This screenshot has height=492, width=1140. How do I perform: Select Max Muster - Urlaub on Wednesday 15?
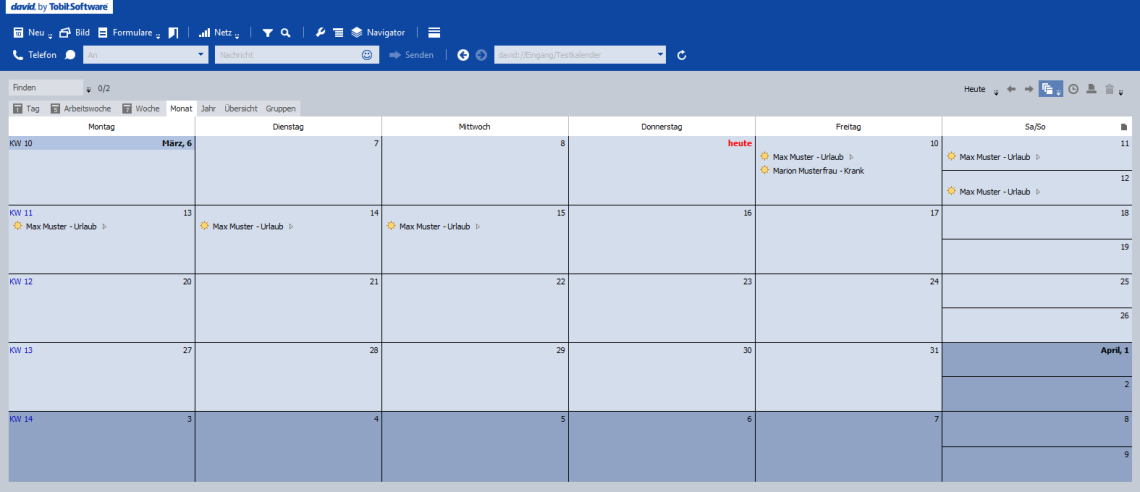tap(435, 226)
